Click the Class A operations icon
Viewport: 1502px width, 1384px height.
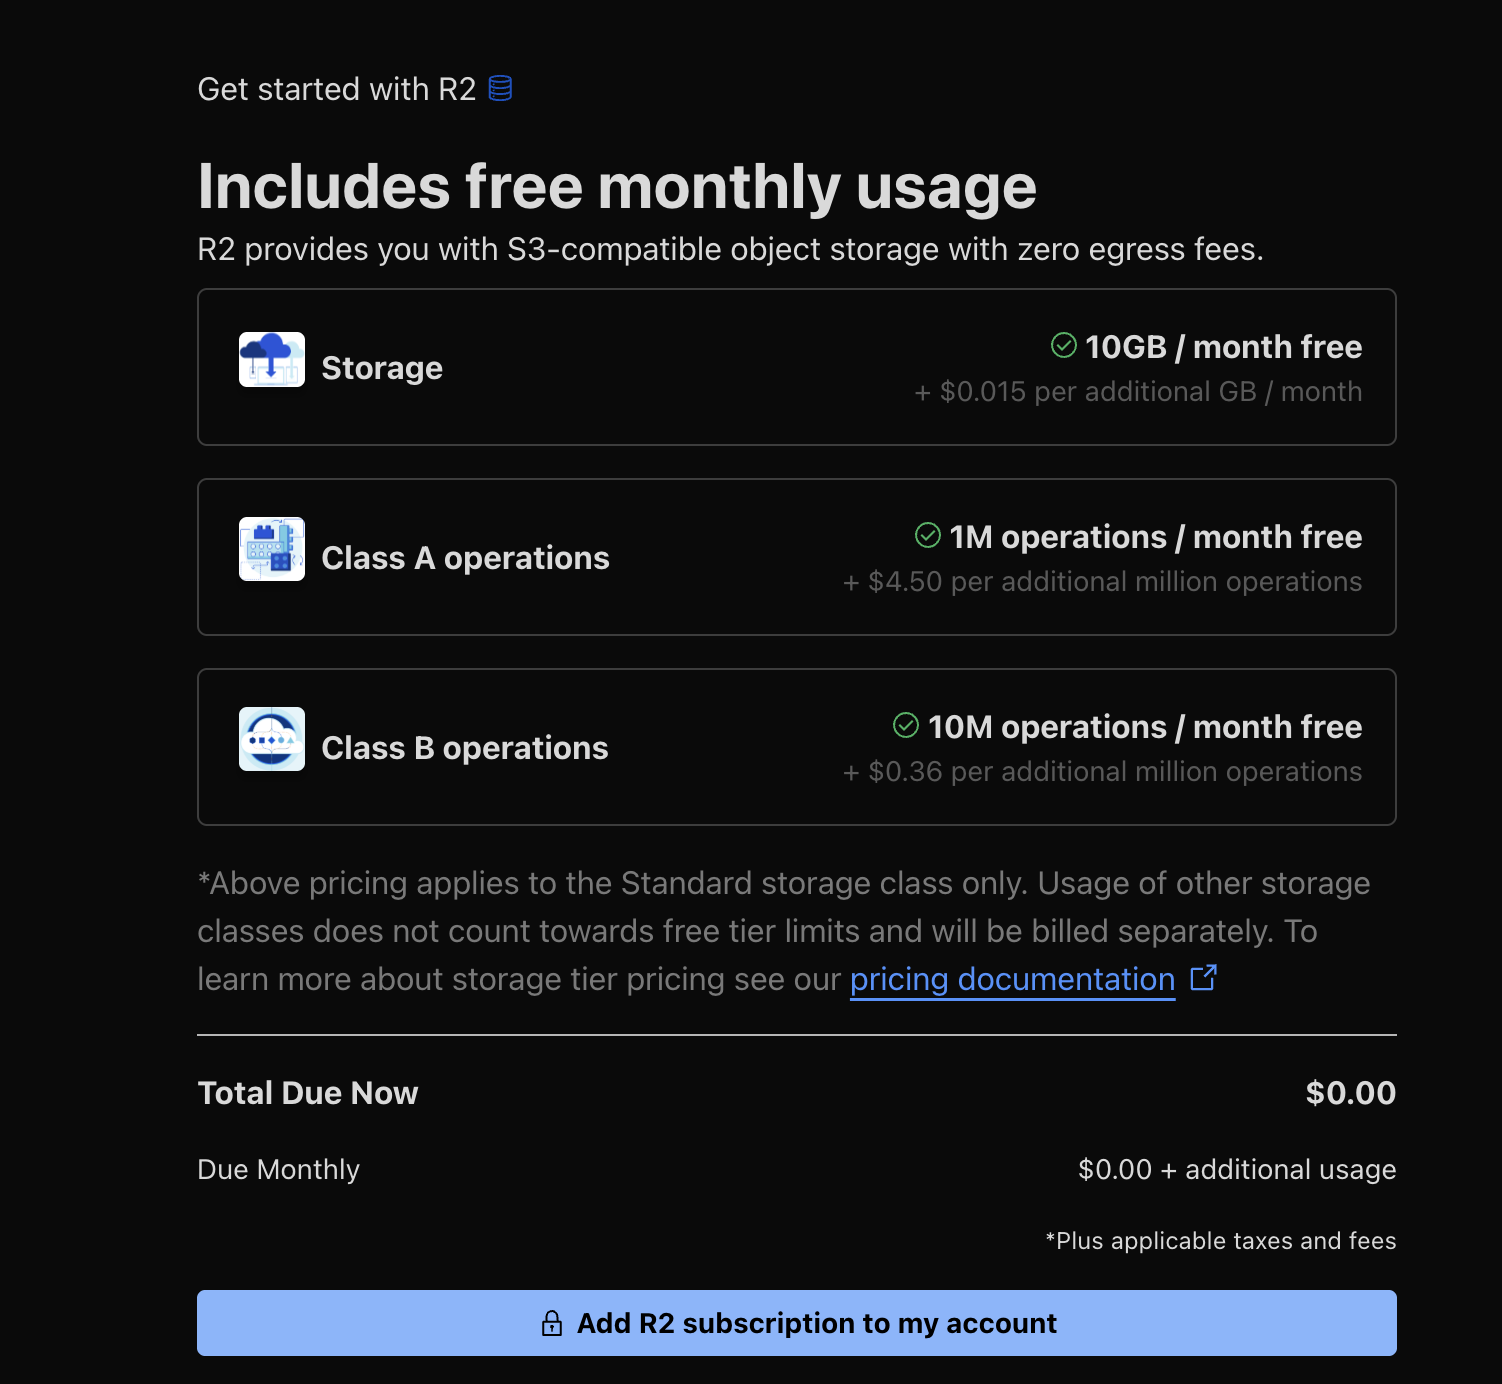[x=272, y=549]
